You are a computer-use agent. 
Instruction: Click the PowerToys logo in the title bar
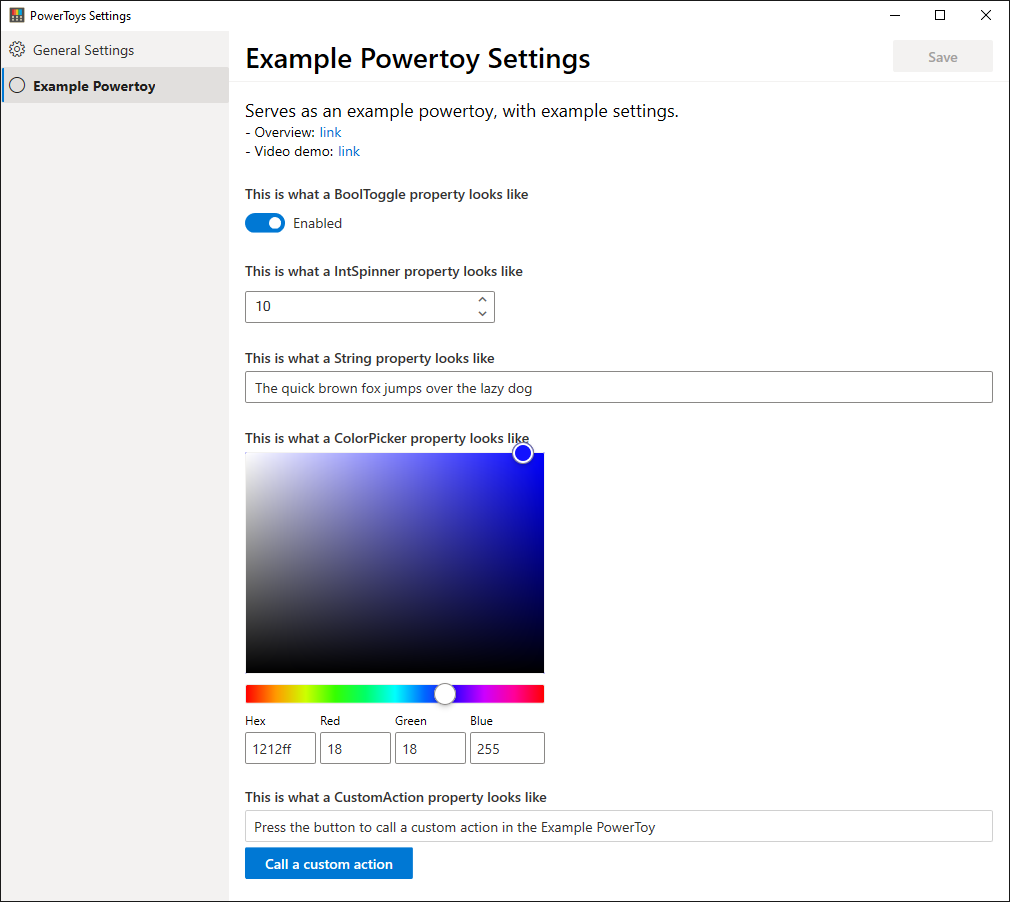(x=16, y=15)
